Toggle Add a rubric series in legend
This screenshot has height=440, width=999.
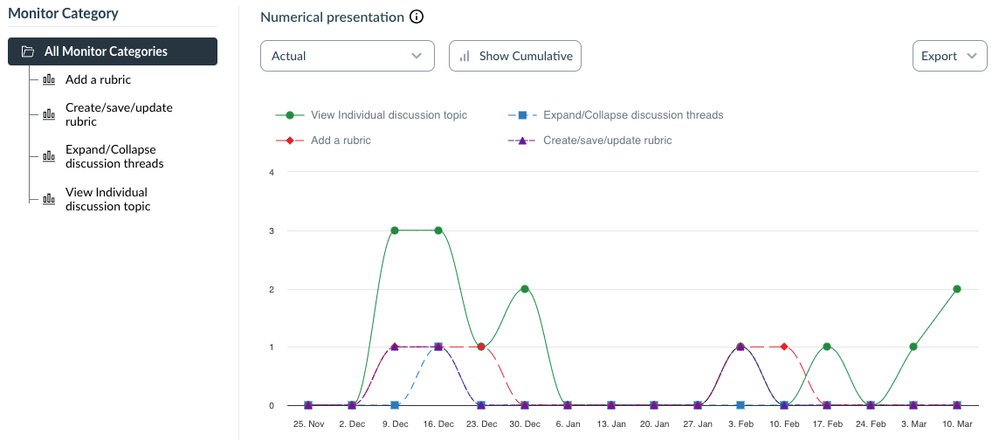pyautogui.click(x=340, y=140)
